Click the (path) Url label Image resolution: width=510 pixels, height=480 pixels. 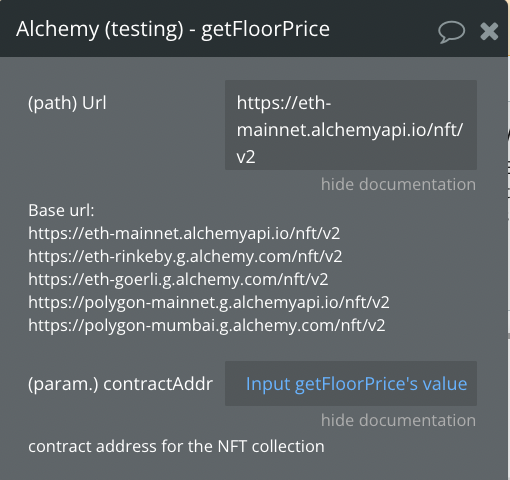pyautogui.click(x=67, y=103)
